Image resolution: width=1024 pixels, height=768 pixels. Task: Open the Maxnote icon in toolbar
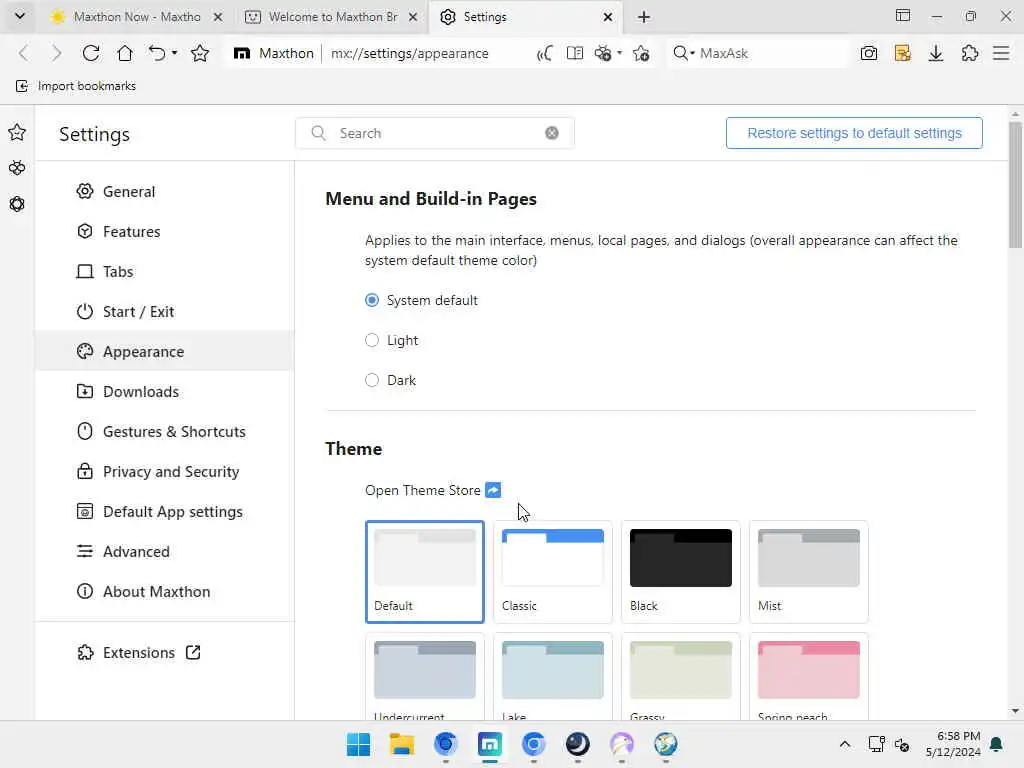pos(903,54)
